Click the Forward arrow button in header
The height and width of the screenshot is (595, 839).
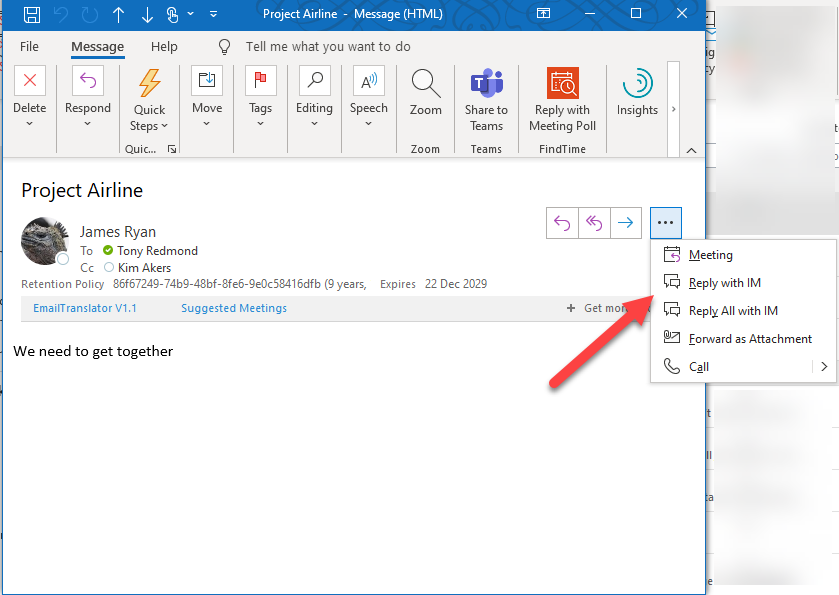click(x=626, y=223)
